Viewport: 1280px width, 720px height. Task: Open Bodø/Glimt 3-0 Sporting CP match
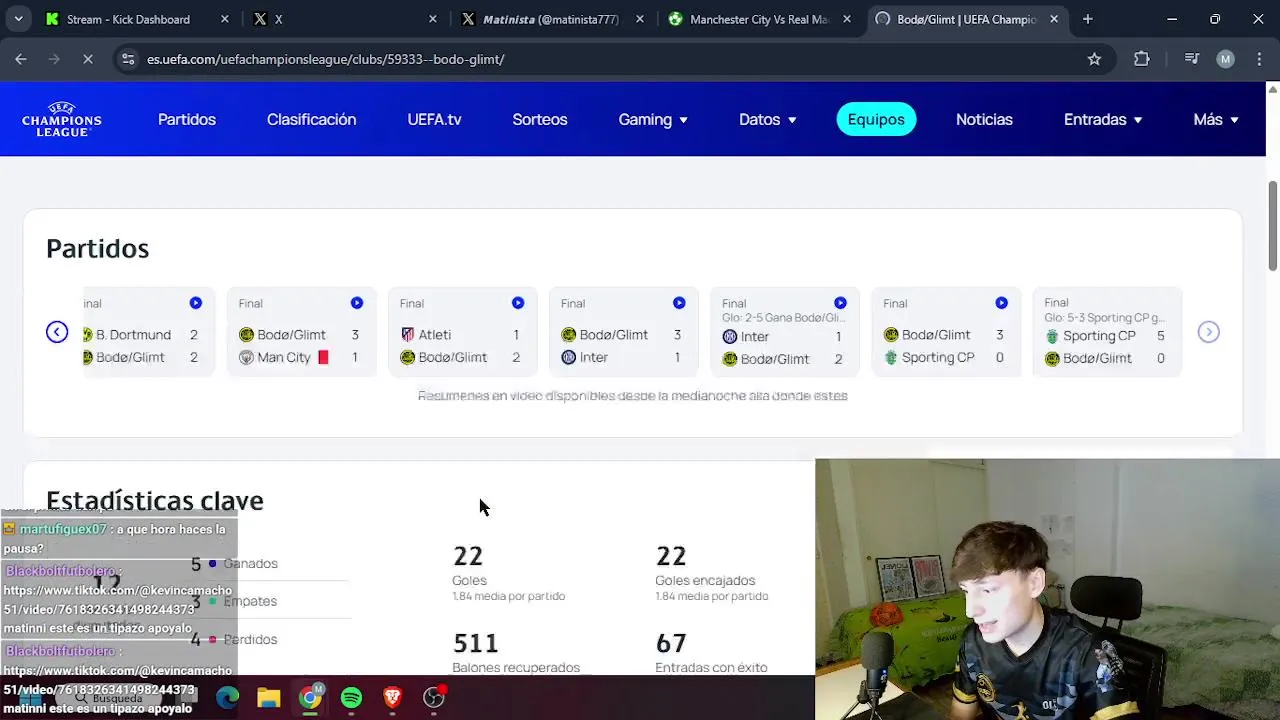(x=945, y=332)
